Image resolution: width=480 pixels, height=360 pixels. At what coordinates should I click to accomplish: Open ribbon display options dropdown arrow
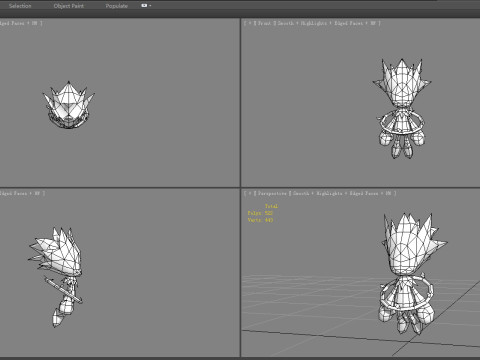point(150,6)
